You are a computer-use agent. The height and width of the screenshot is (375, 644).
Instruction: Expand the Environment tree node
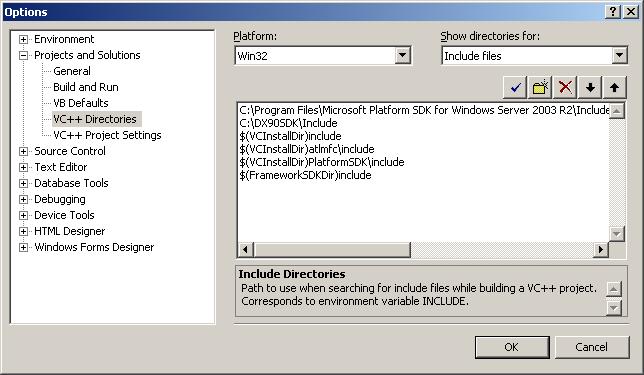coord(23,39)
